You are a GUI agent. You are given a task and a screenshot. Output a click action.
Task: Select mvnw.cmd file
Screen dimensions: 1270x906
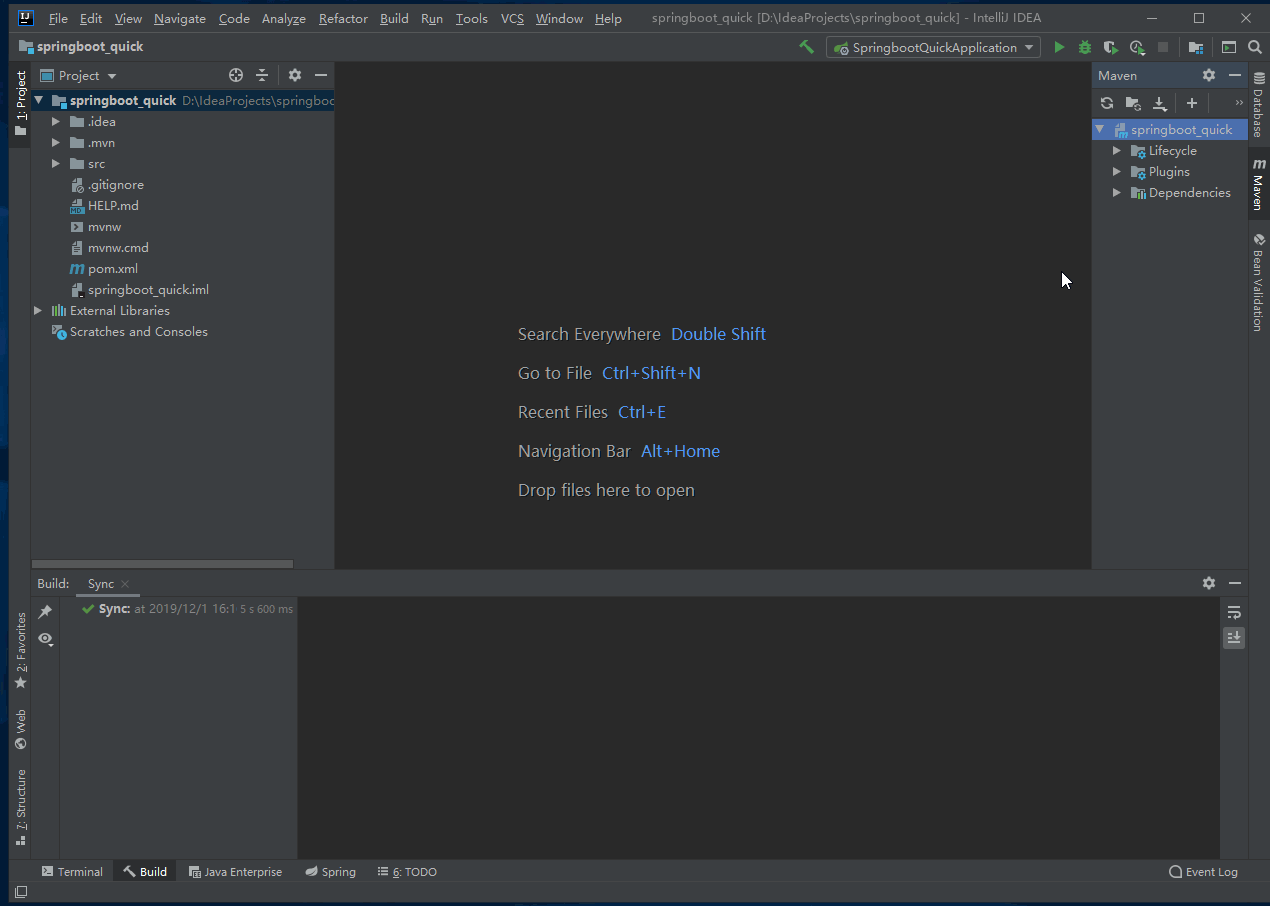[118, 248]
